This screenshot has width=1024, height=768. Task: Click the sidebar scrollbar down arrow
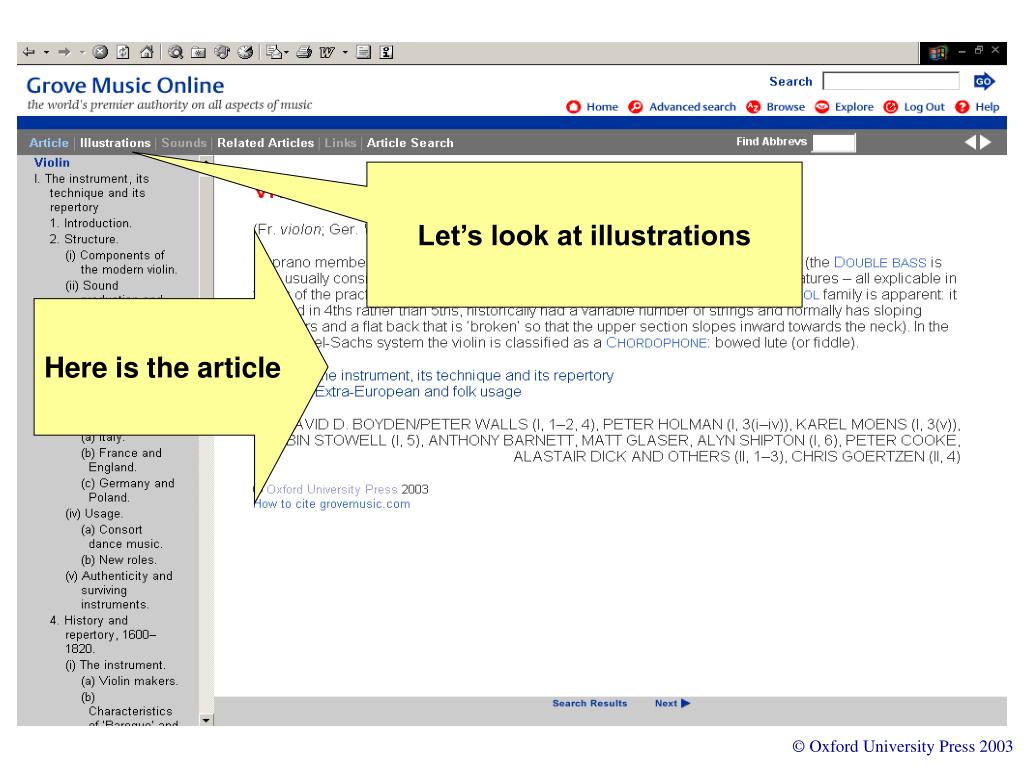click(206, 720)
